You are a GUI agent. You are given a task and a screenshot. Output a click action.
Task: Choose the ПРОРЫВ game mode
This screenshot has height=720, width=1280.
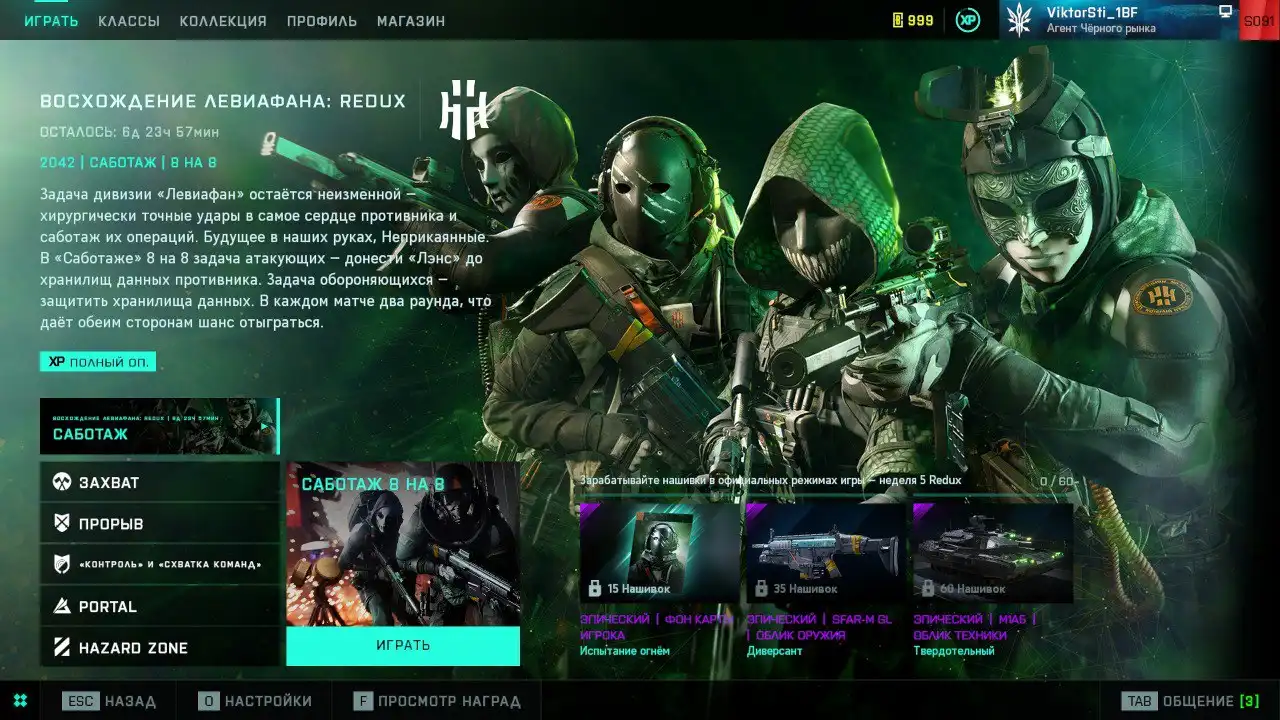160,523
